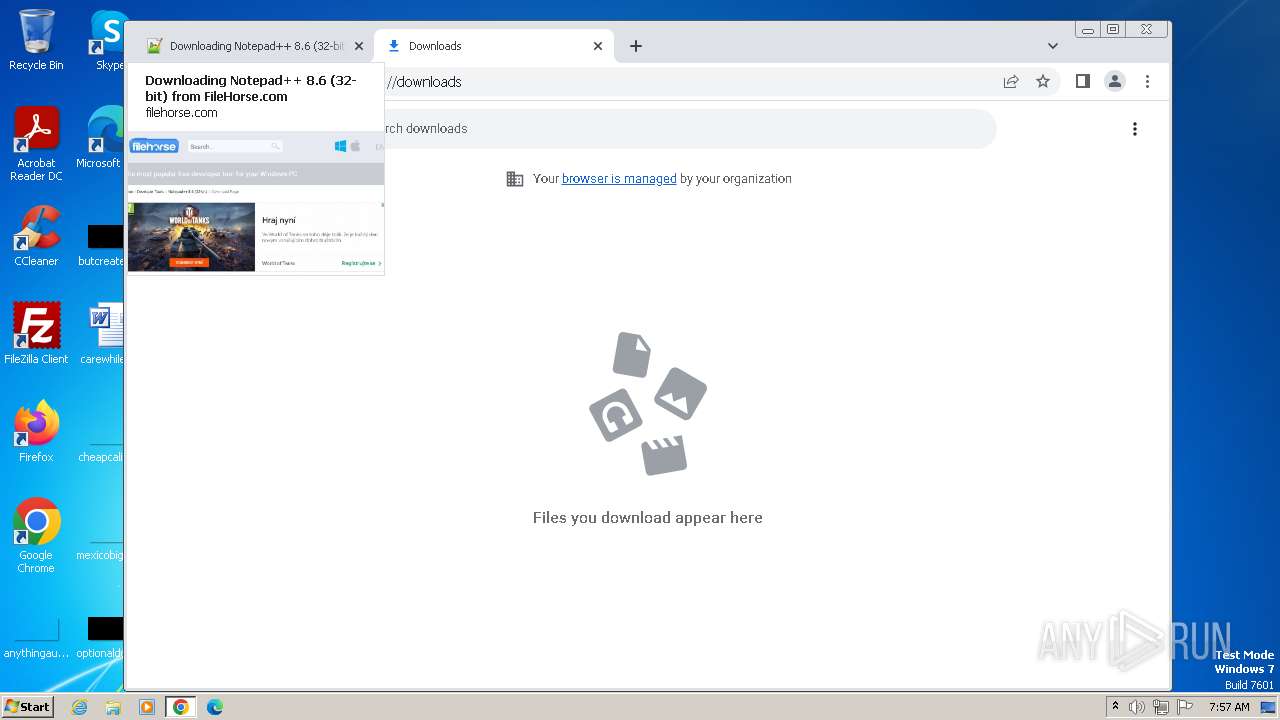Viewport: 1280px width, 720px height.
Task: Open Chrome's three-dot main menu
Action: [x=1147, y=82]
